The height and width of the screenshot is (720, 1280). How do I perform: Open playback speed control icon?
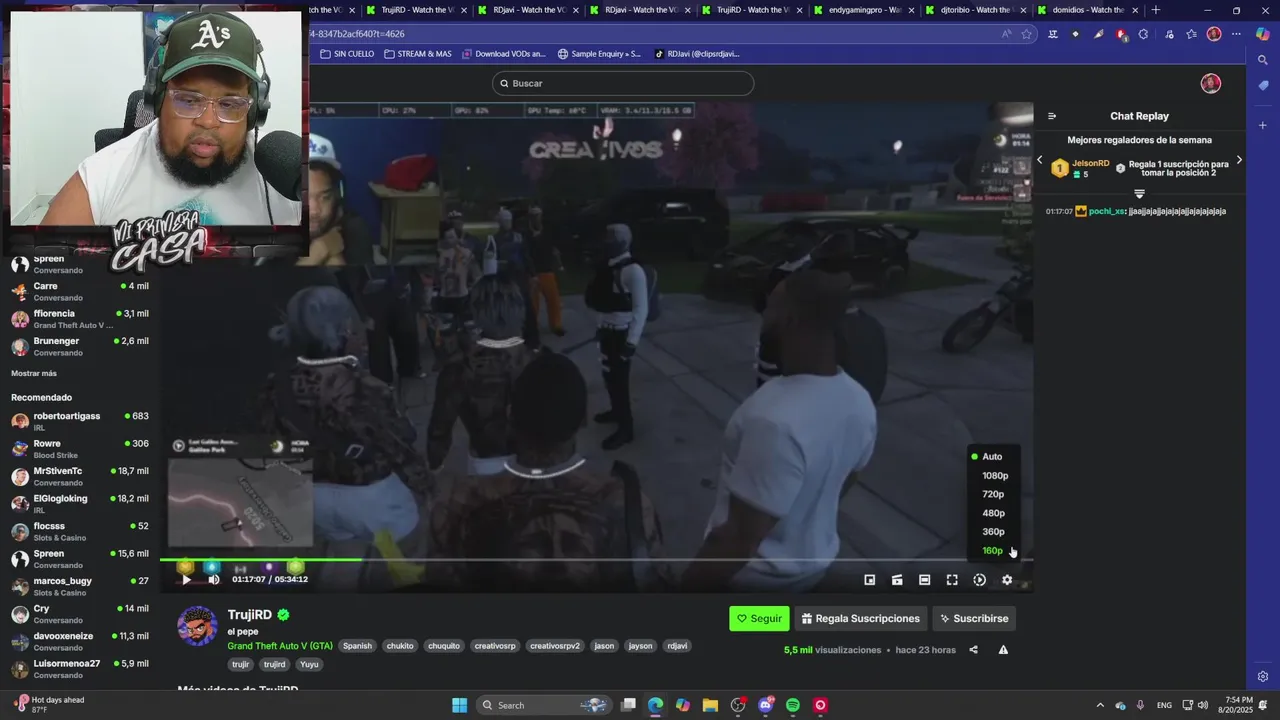[979, 580]
